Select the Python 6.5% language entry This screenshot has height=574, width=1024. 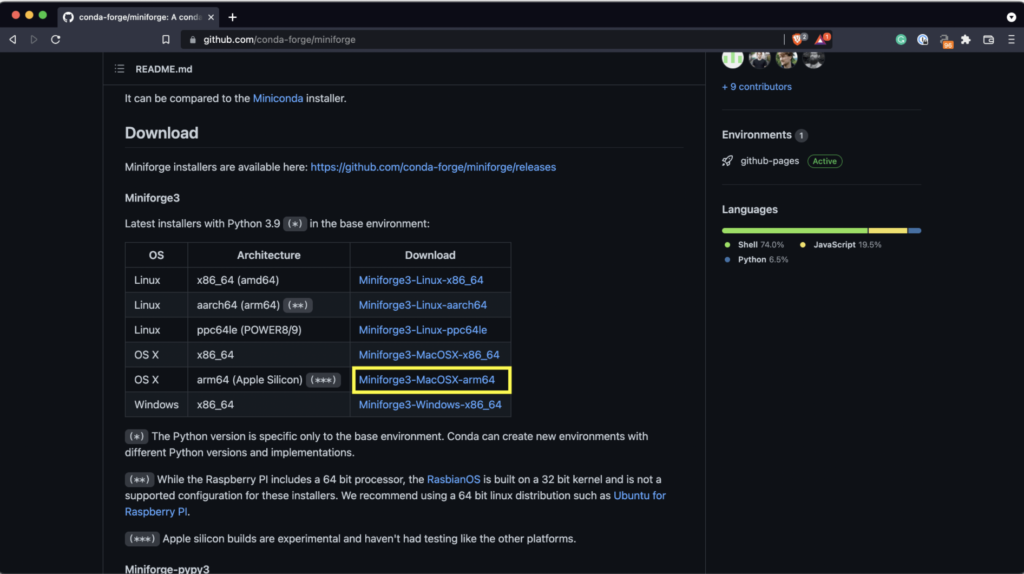tap(756, 259)
